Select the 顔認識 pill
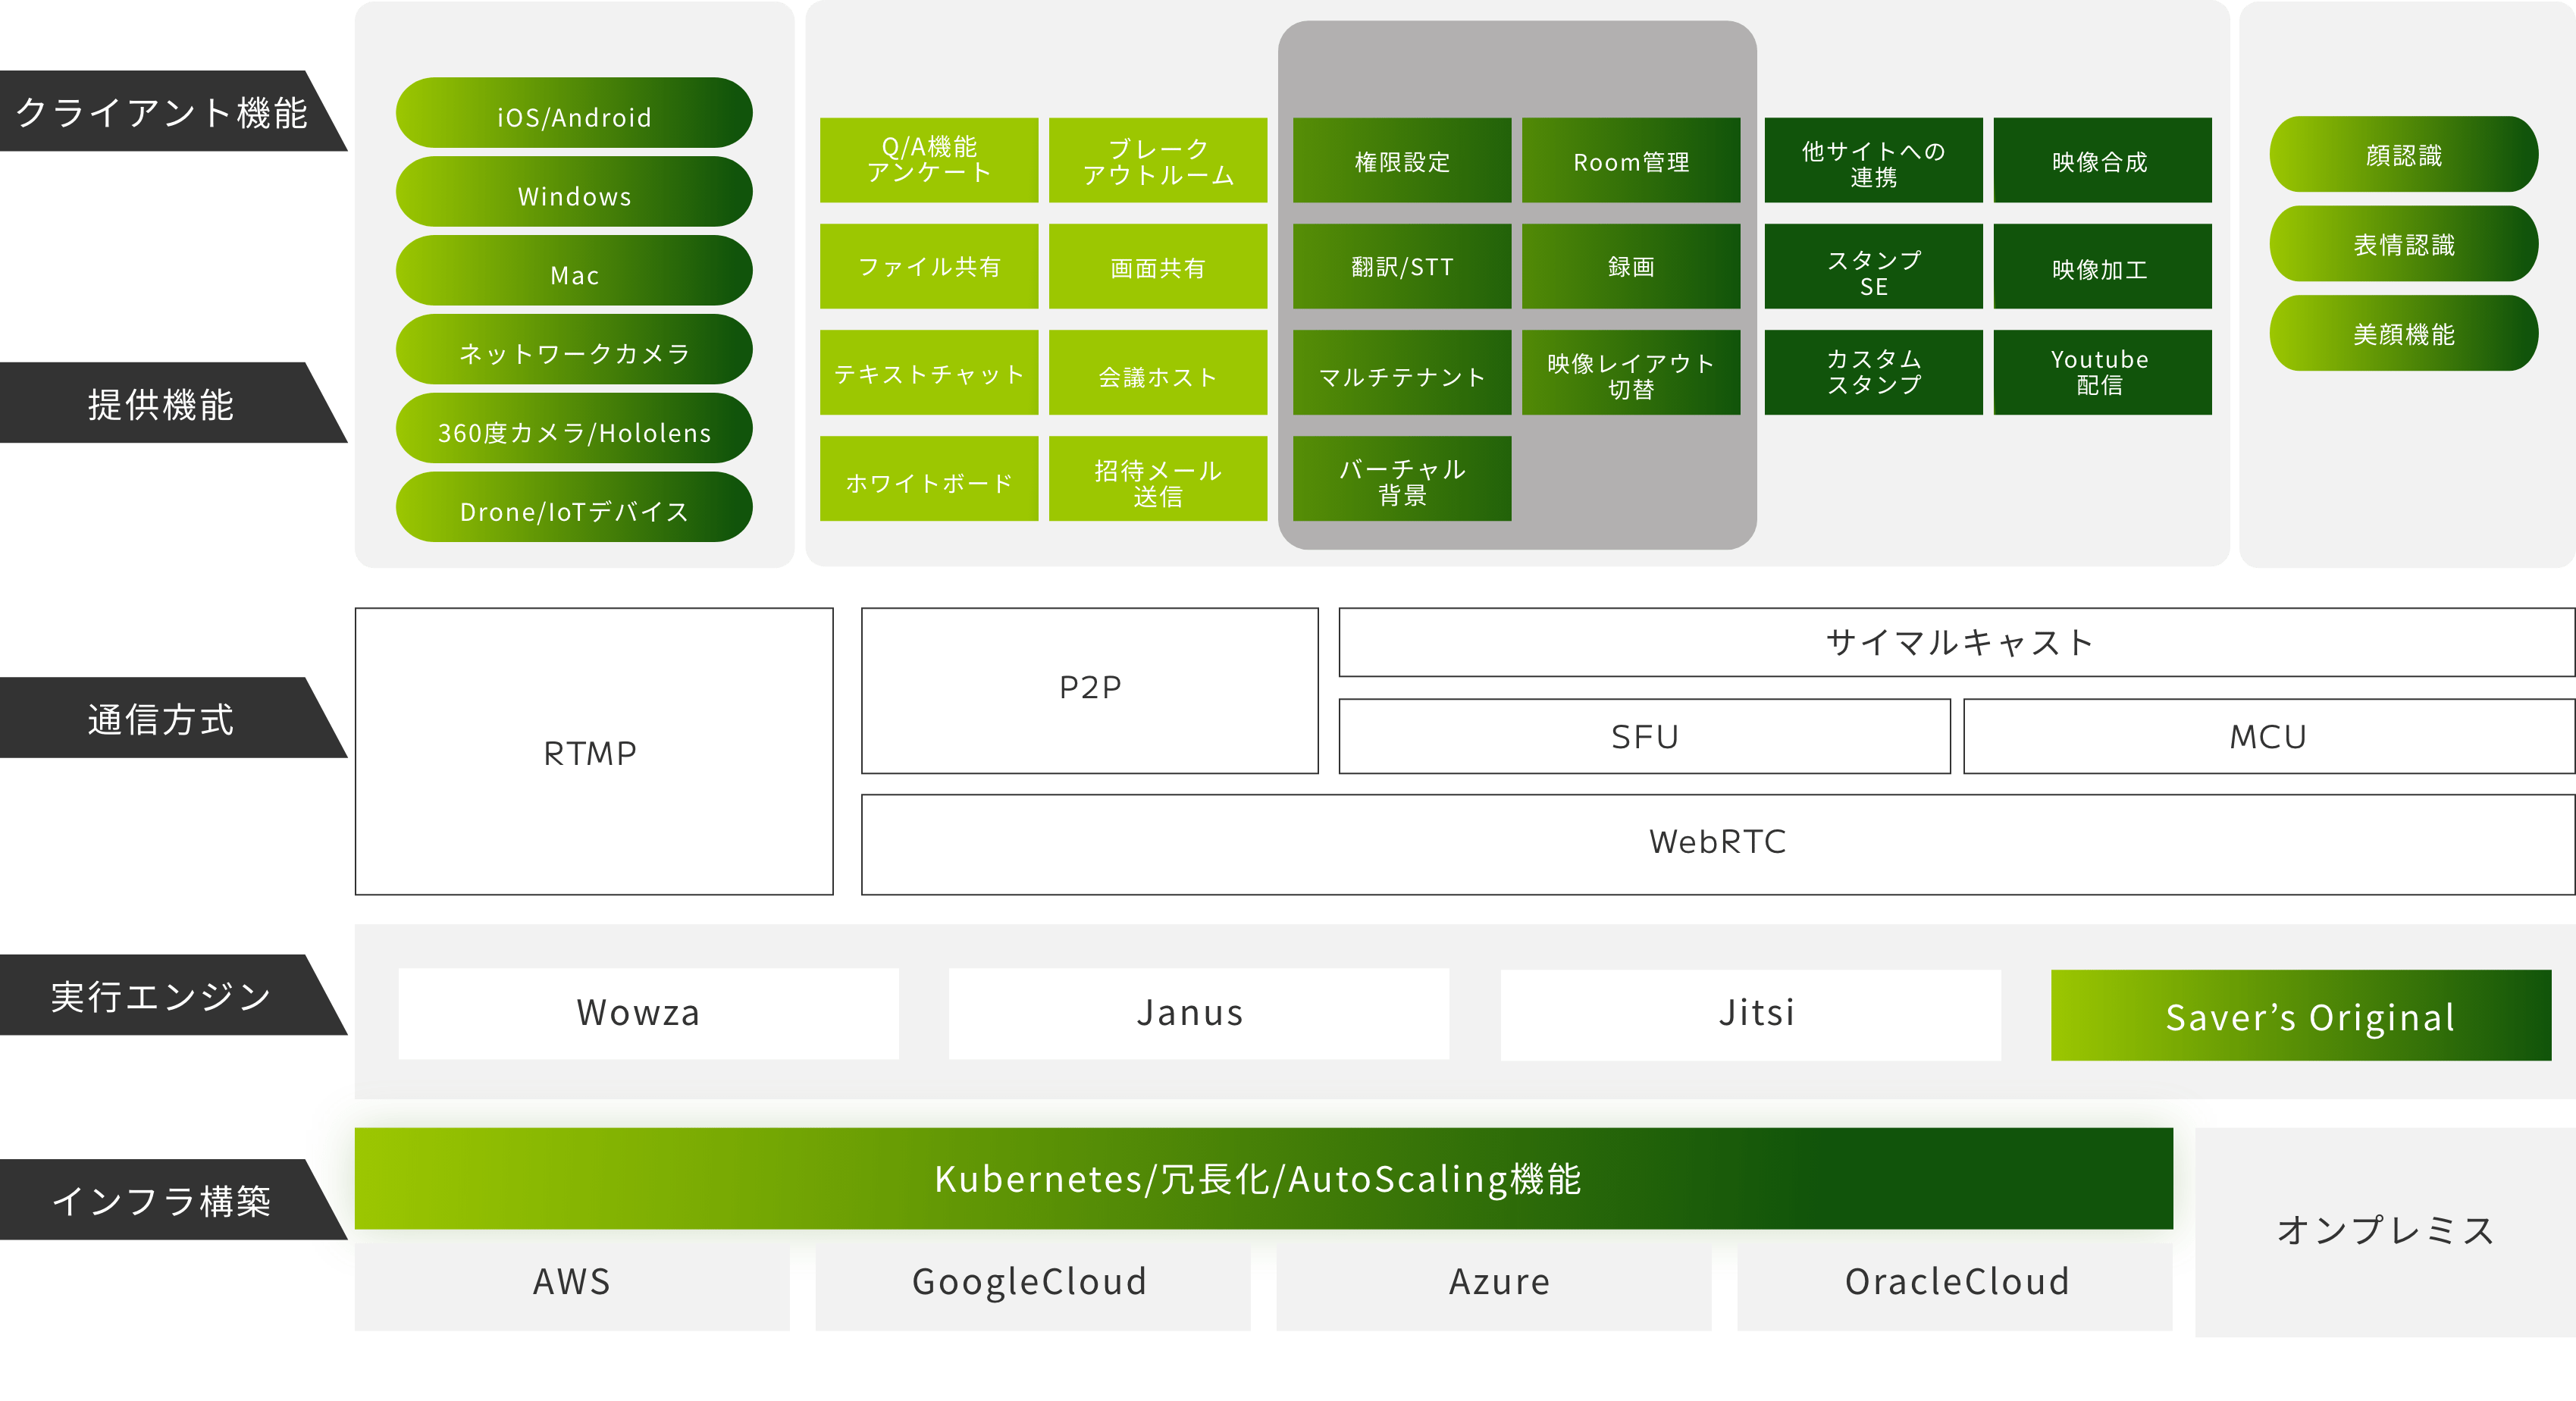This screenshot has height=1401, width=2576. tap(2403, 154)
